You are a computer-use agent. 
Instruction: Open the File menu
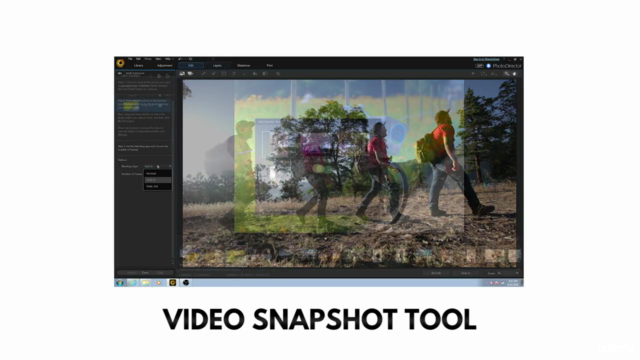[x=130, y=59]
